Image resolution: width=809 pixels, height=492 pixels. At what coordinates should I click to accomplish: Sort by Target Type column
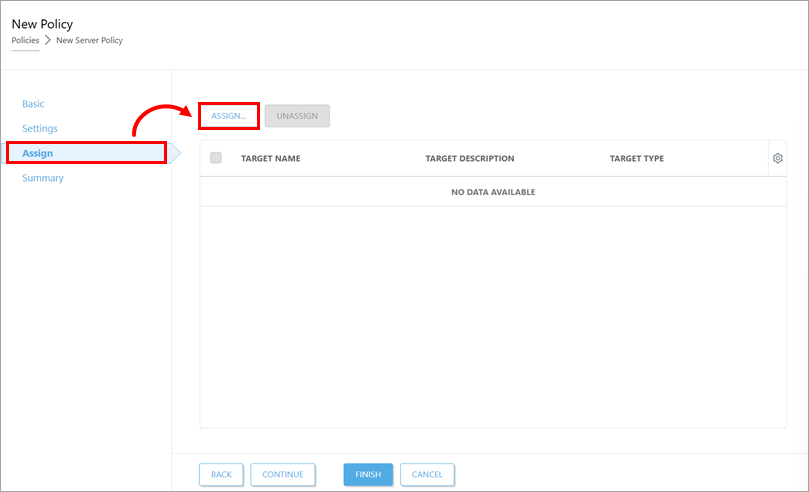coord(636,159)
